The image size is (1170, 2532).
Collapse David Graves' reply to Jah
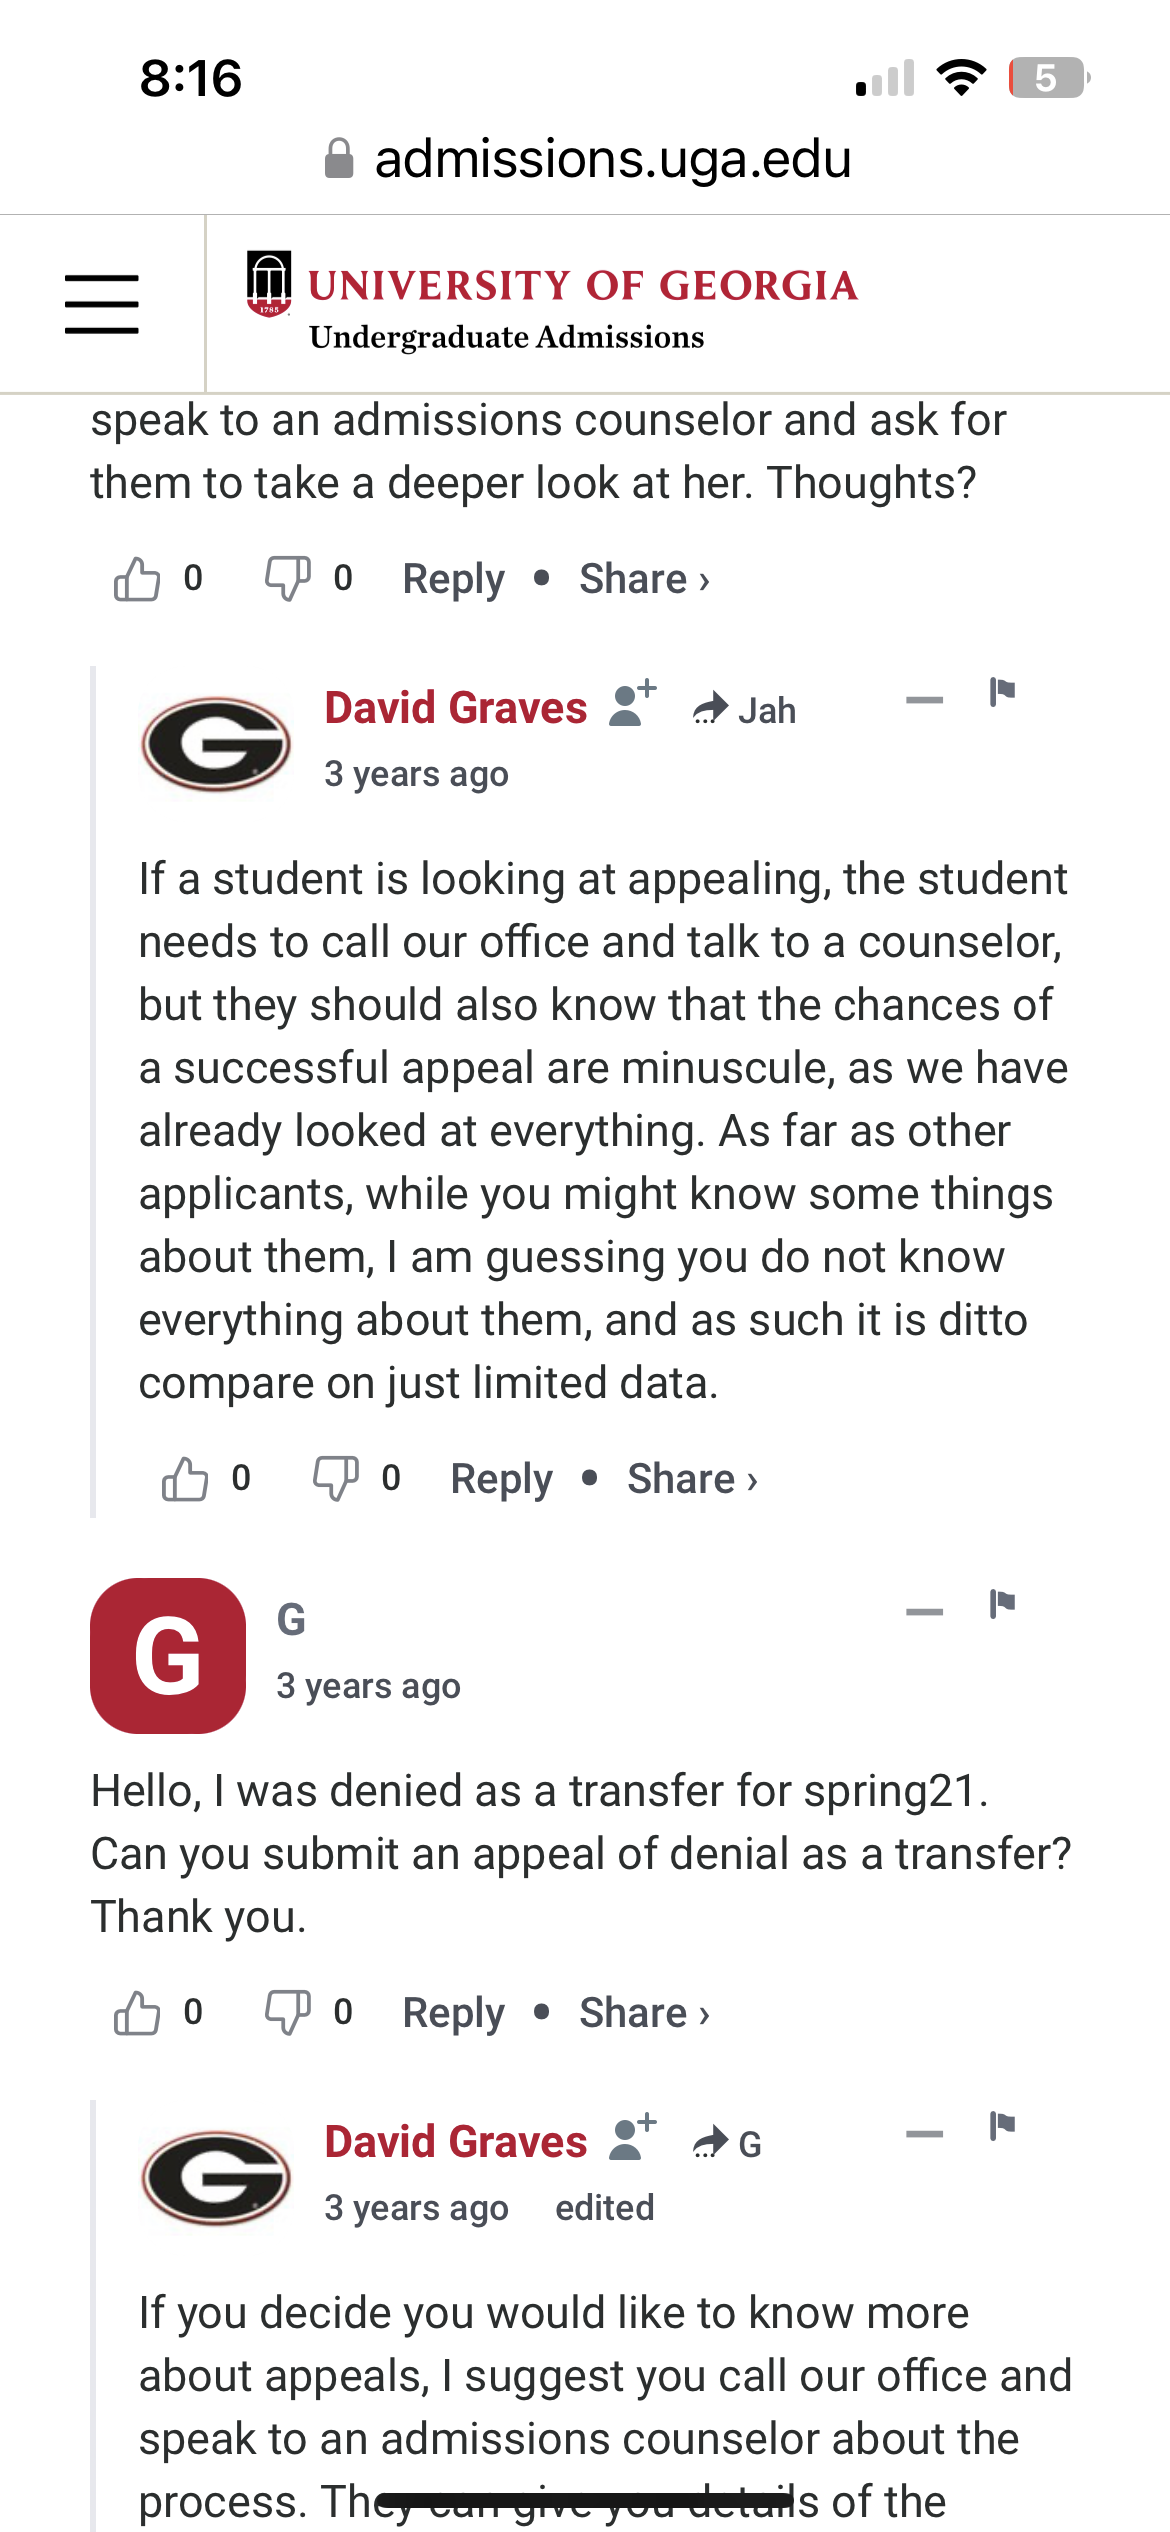924,700
